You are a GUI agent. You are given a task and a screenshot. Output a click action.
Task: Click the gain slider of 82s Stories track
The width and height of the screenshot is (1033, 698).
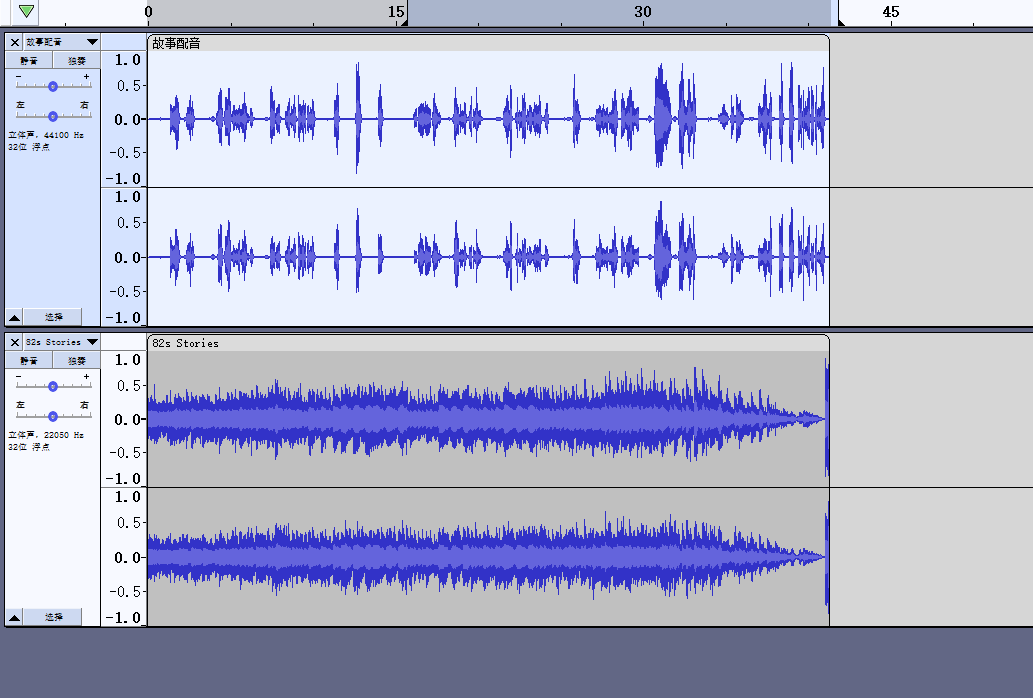[53, 386]
